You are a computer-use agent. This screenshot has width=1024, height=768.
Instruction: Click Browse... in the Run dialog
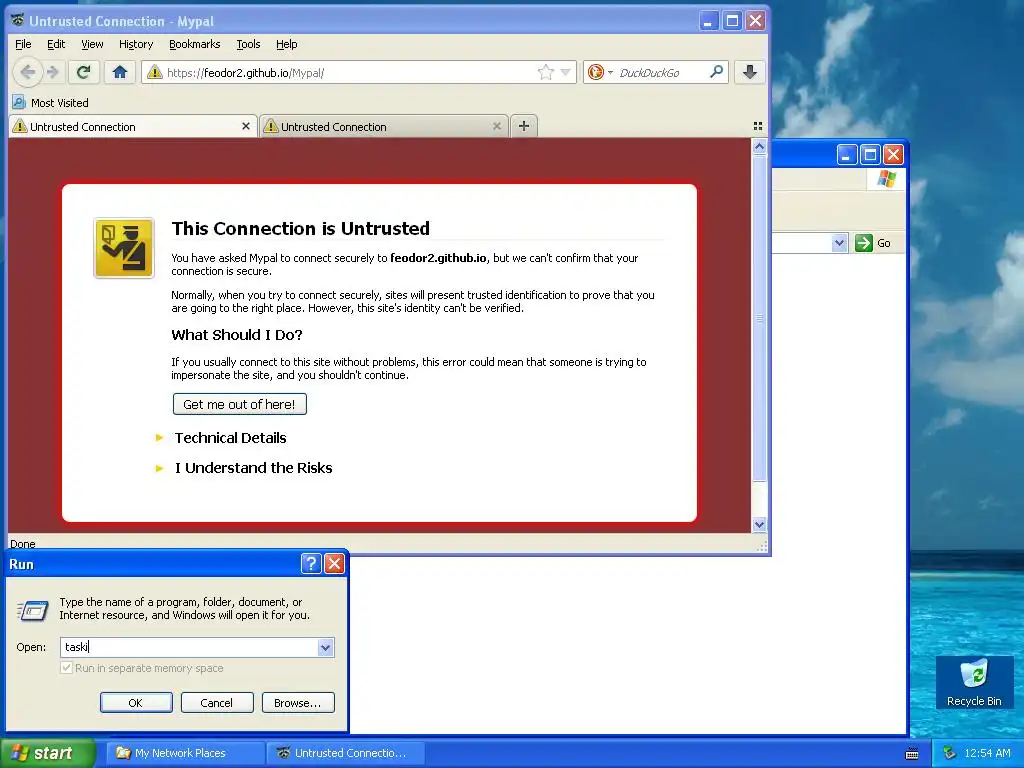(x=298, y=703)
